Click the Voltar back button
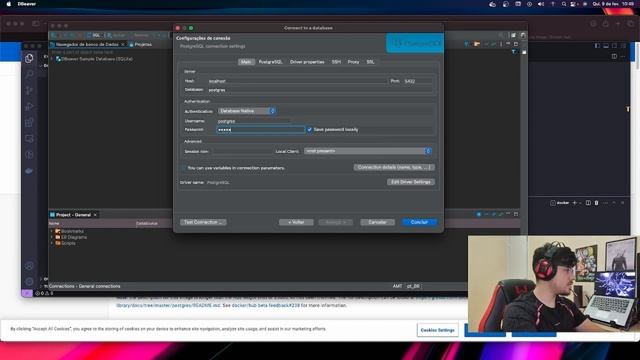640x360 pixels. point(296,222)
